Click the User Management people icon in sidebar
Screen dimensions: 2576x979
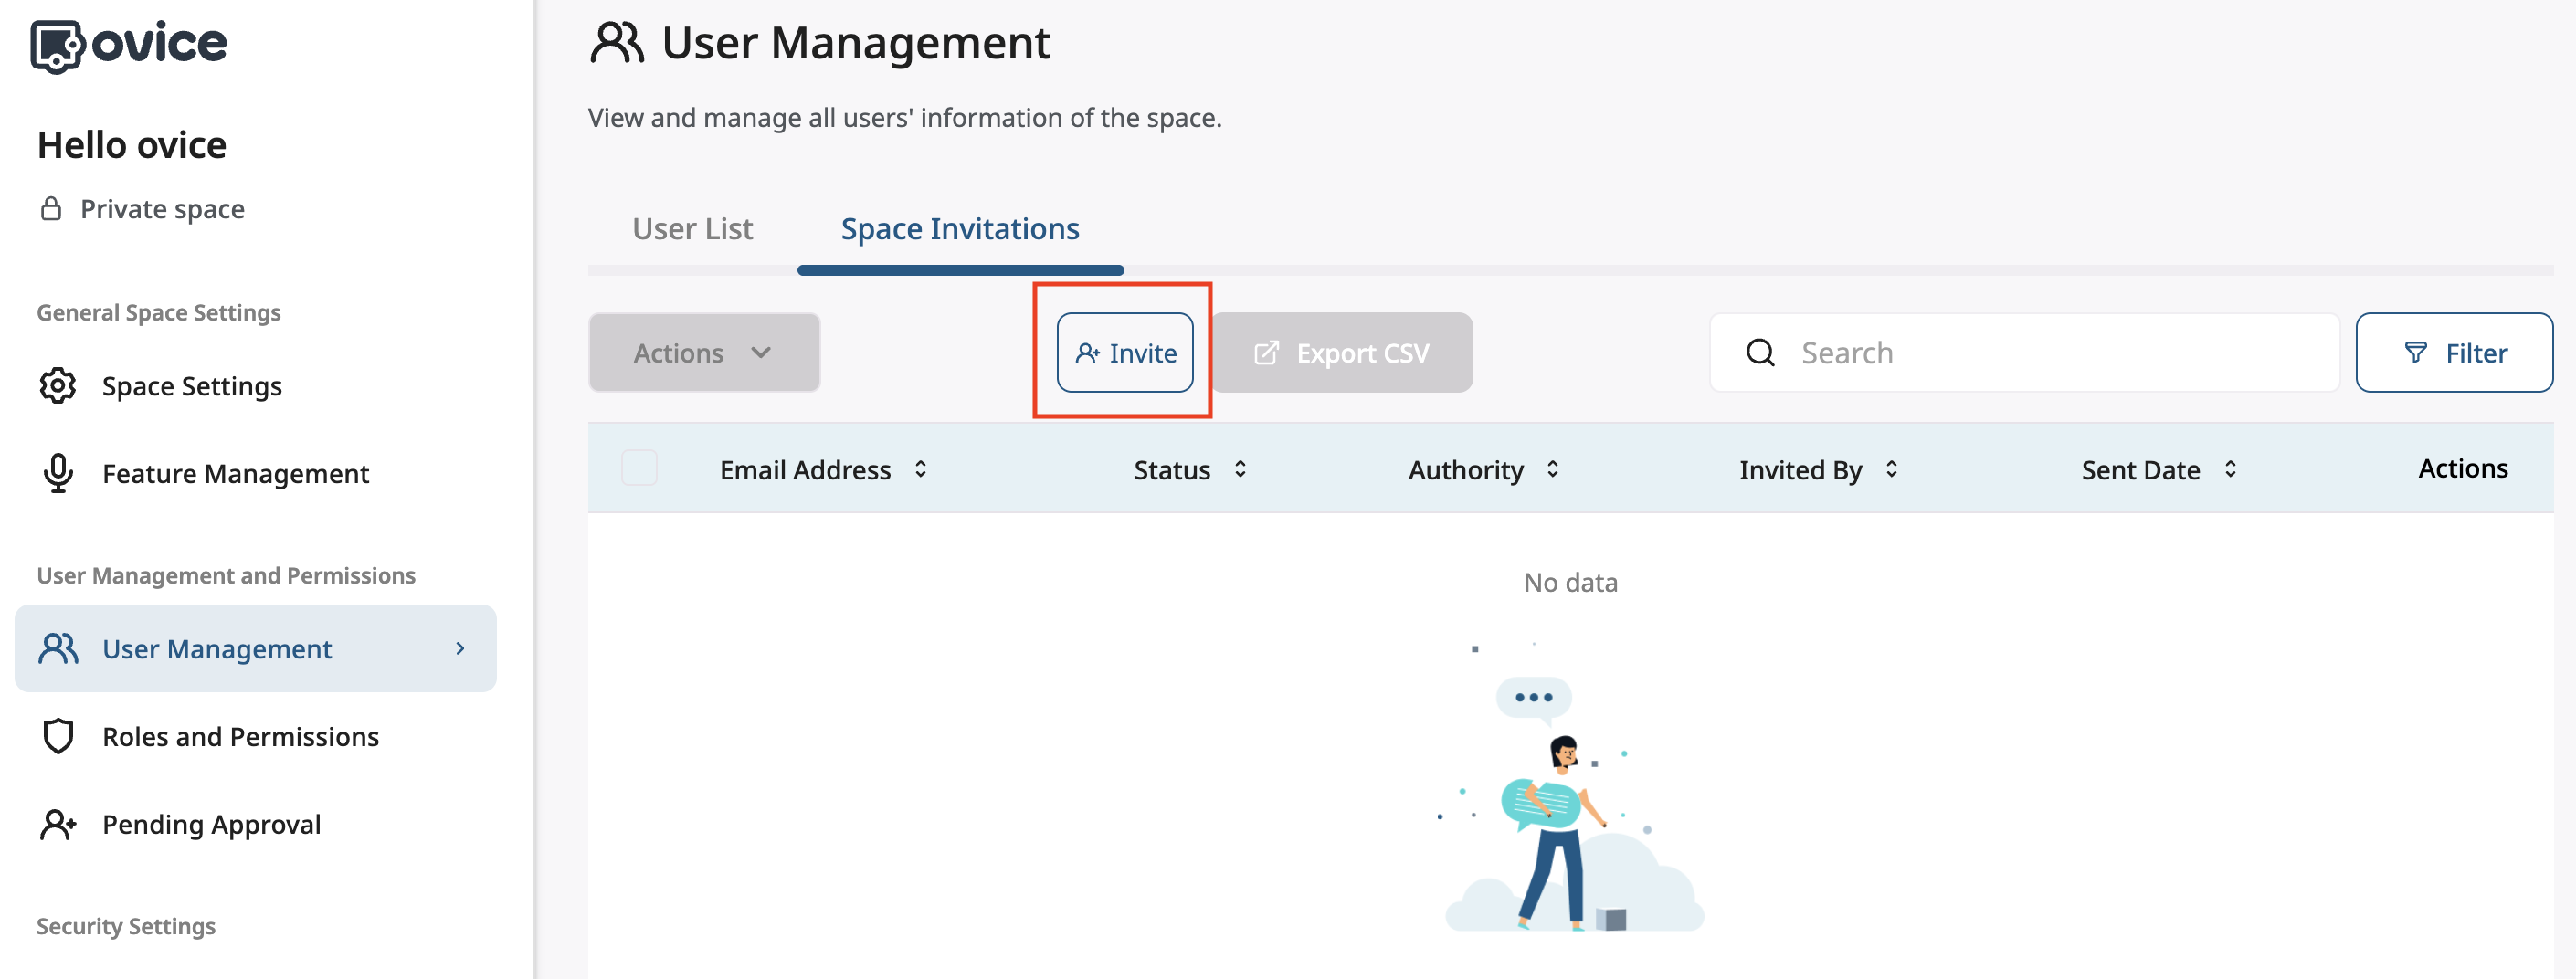click(x=58, y=649)
